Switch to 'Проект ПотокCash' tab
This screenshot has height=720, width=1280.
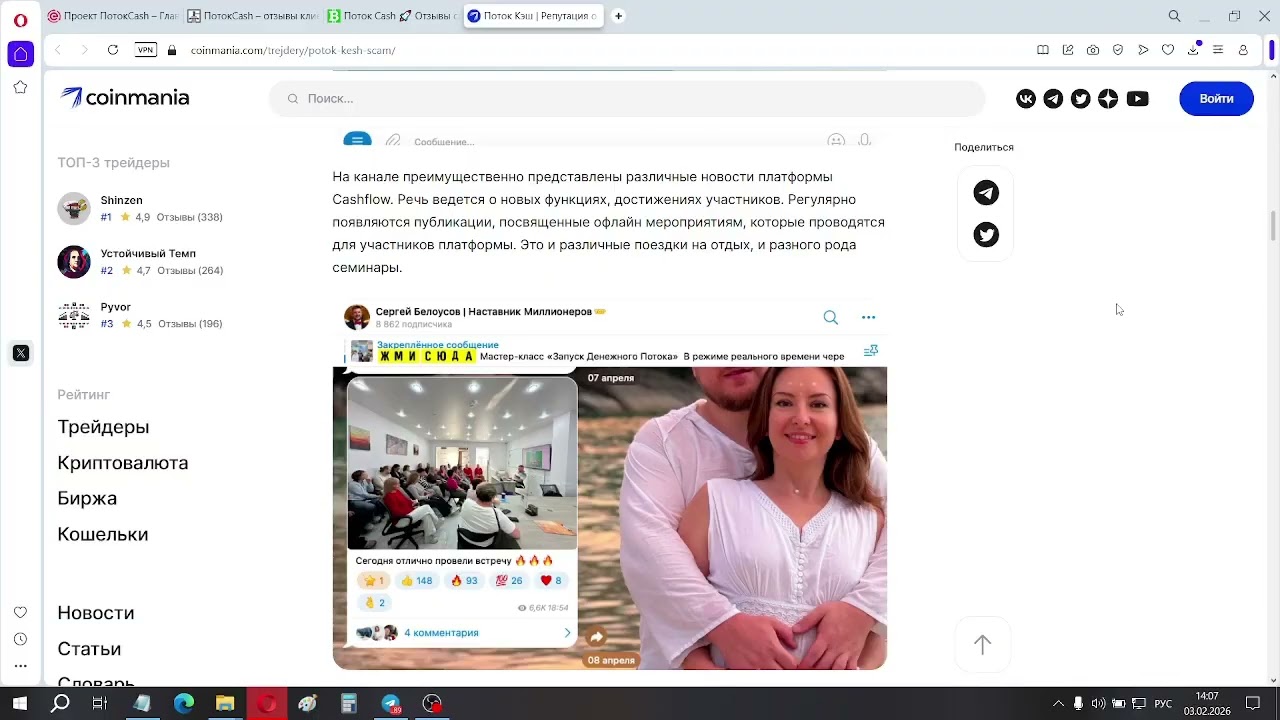pos(113,16)
